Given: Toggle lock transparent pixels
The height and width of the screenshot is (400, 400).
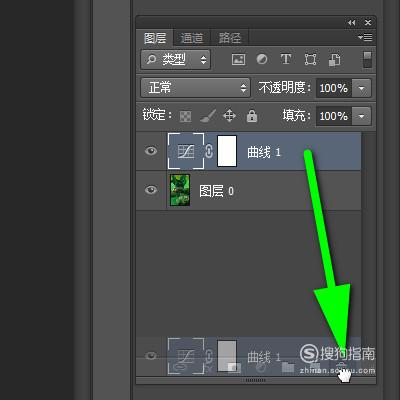Looking at the screenshot, I should (185, 116).
